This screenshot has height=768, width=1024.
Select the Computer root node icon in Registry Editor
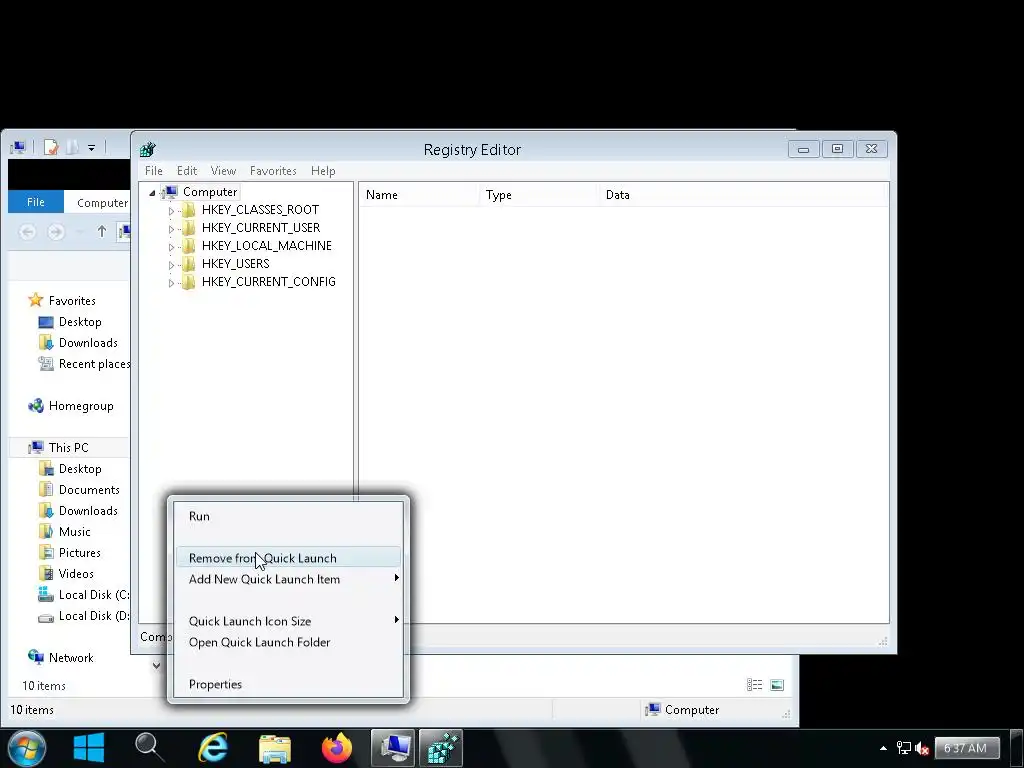(x=171, y=192)
